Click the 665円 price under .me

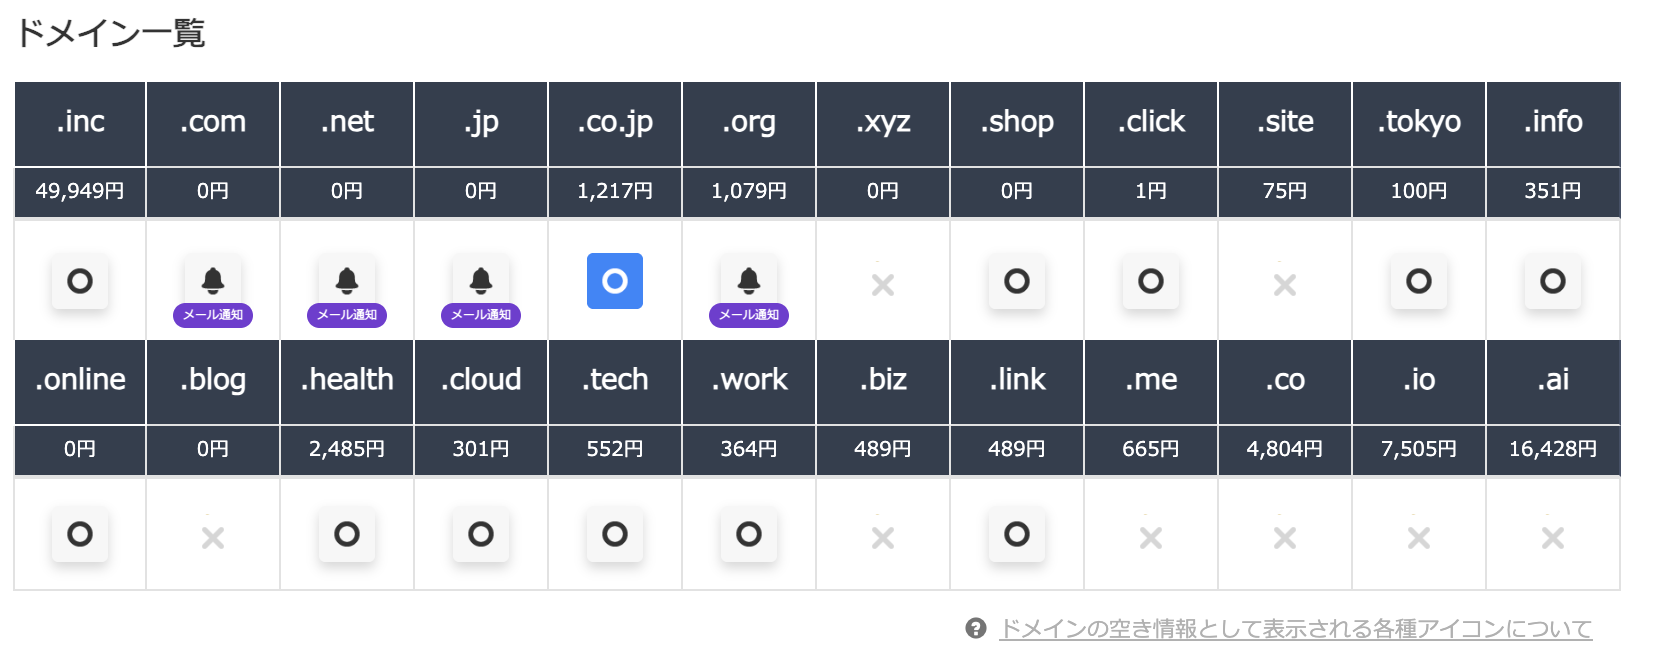(x=1151, y=450)
